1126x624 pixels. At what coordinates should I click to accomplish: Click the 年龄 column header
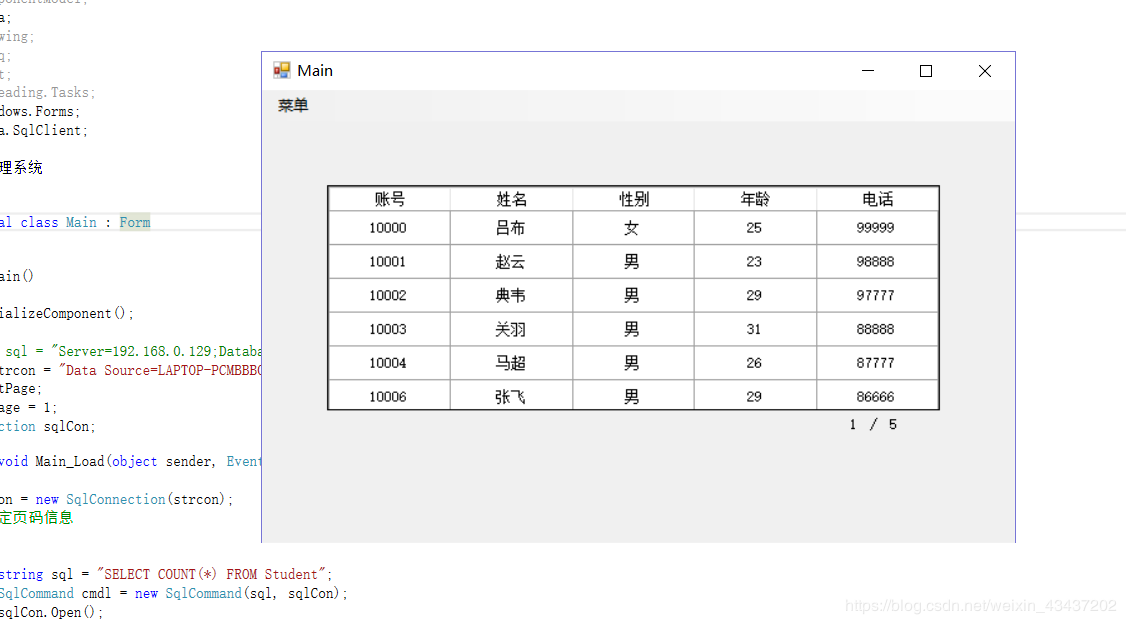(755, 199)
